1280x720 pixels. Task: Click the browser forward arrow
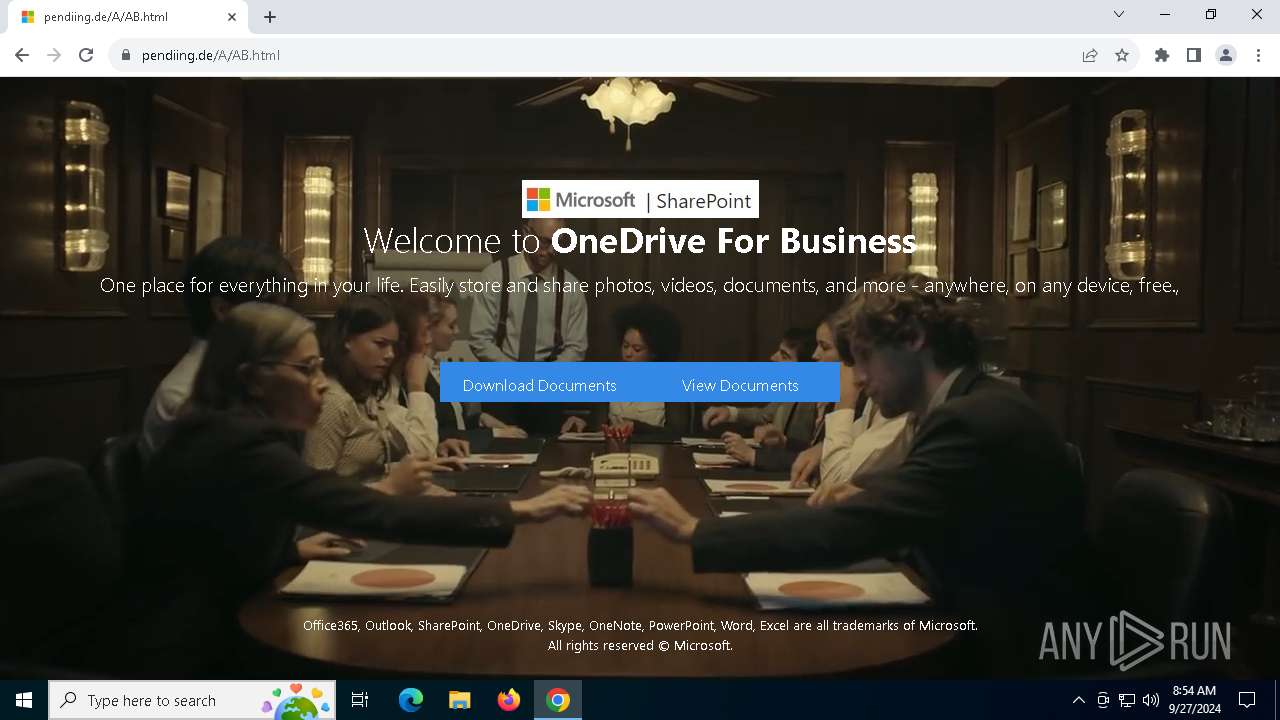[x=54, y=55]
